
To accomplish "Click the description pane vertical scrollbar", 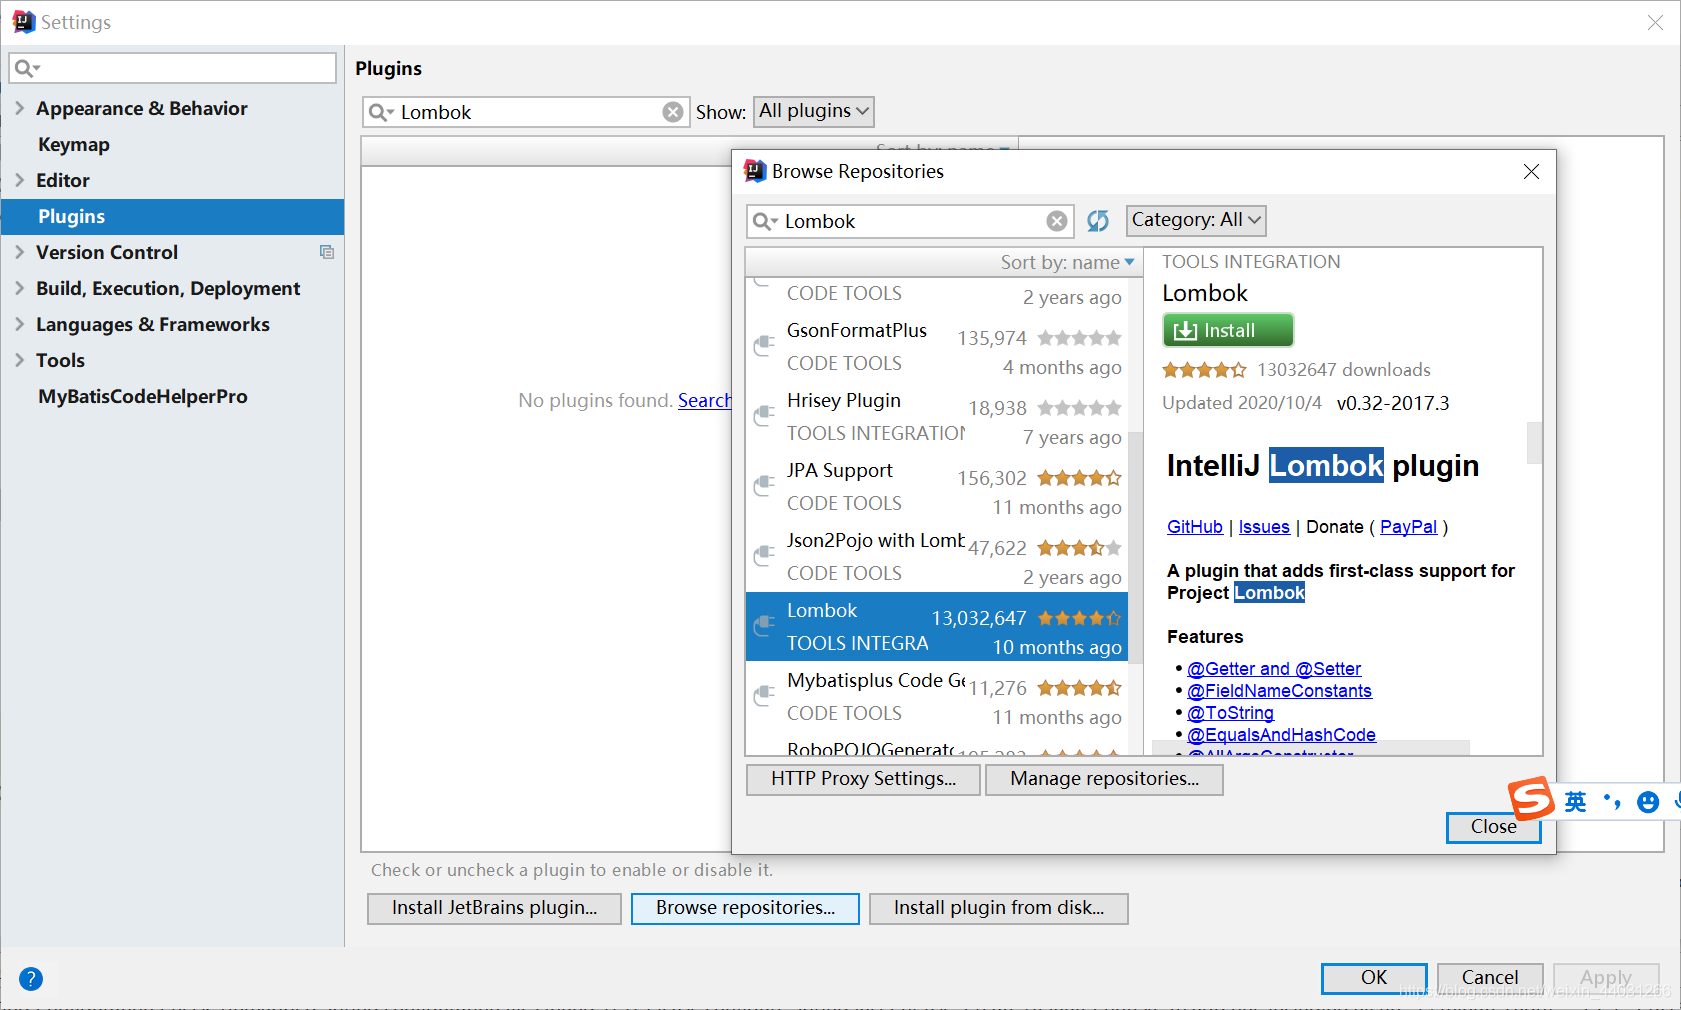I will pyautogui.click(x=1534, y=443).
